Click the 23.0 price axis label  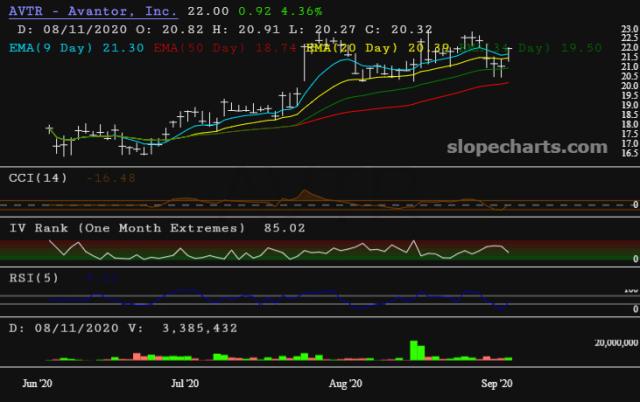click(627, 37)
